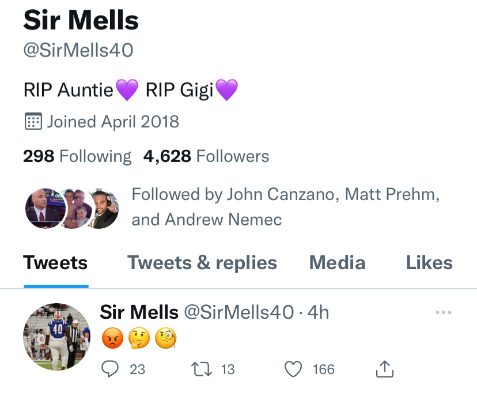Open the Likes tab

coord(429,263)
